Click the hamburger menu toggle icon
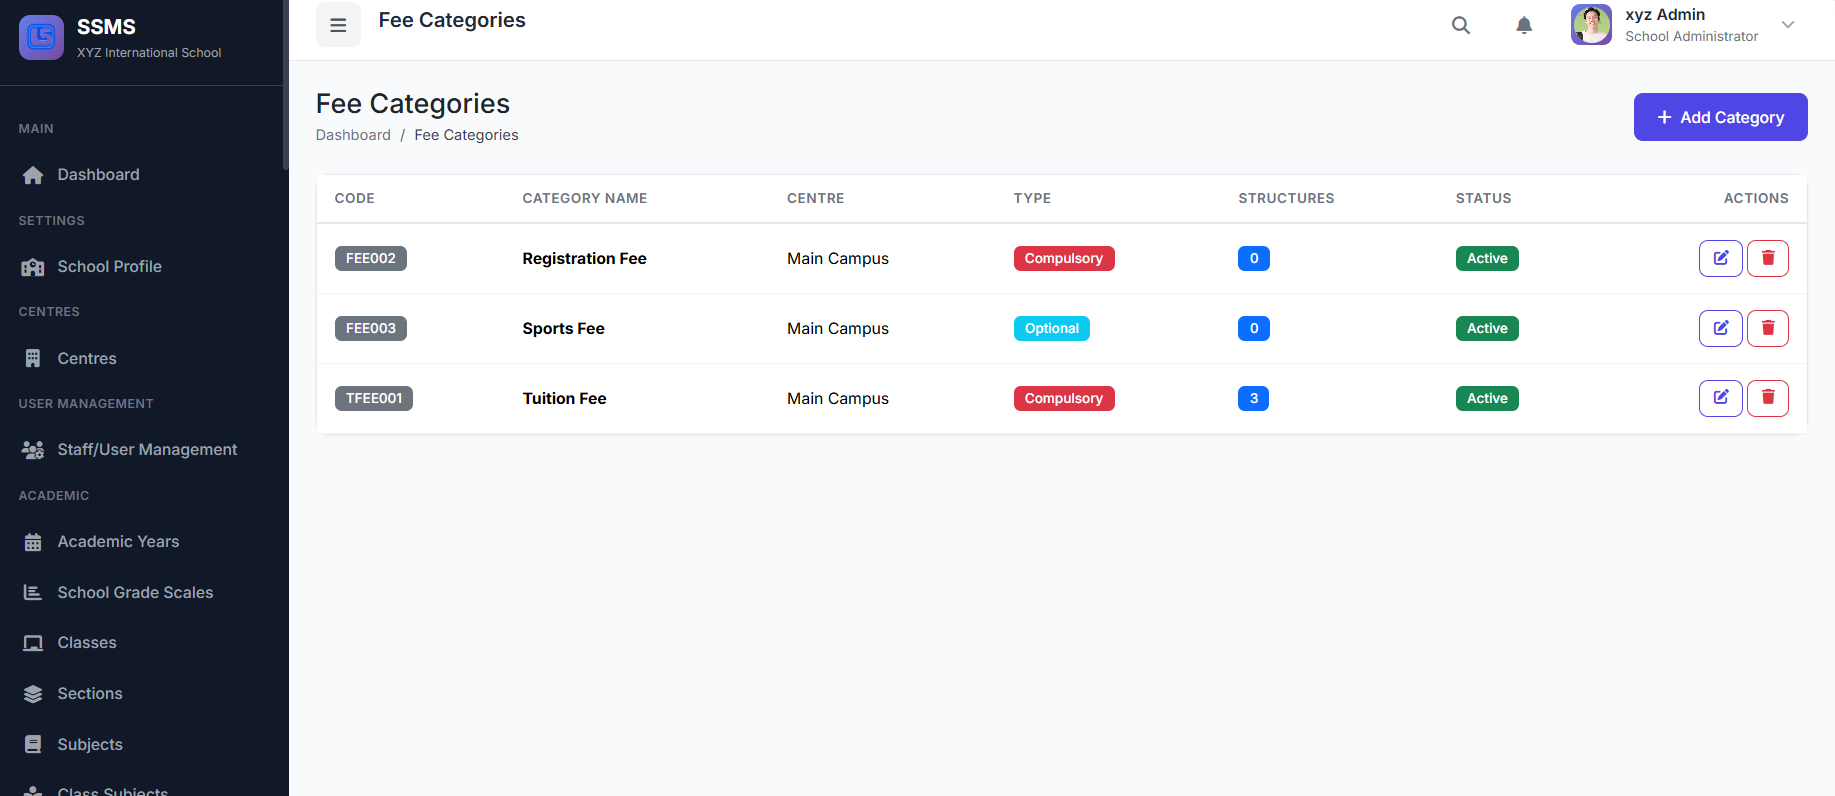1835x796 pixels. coord(338,25)
